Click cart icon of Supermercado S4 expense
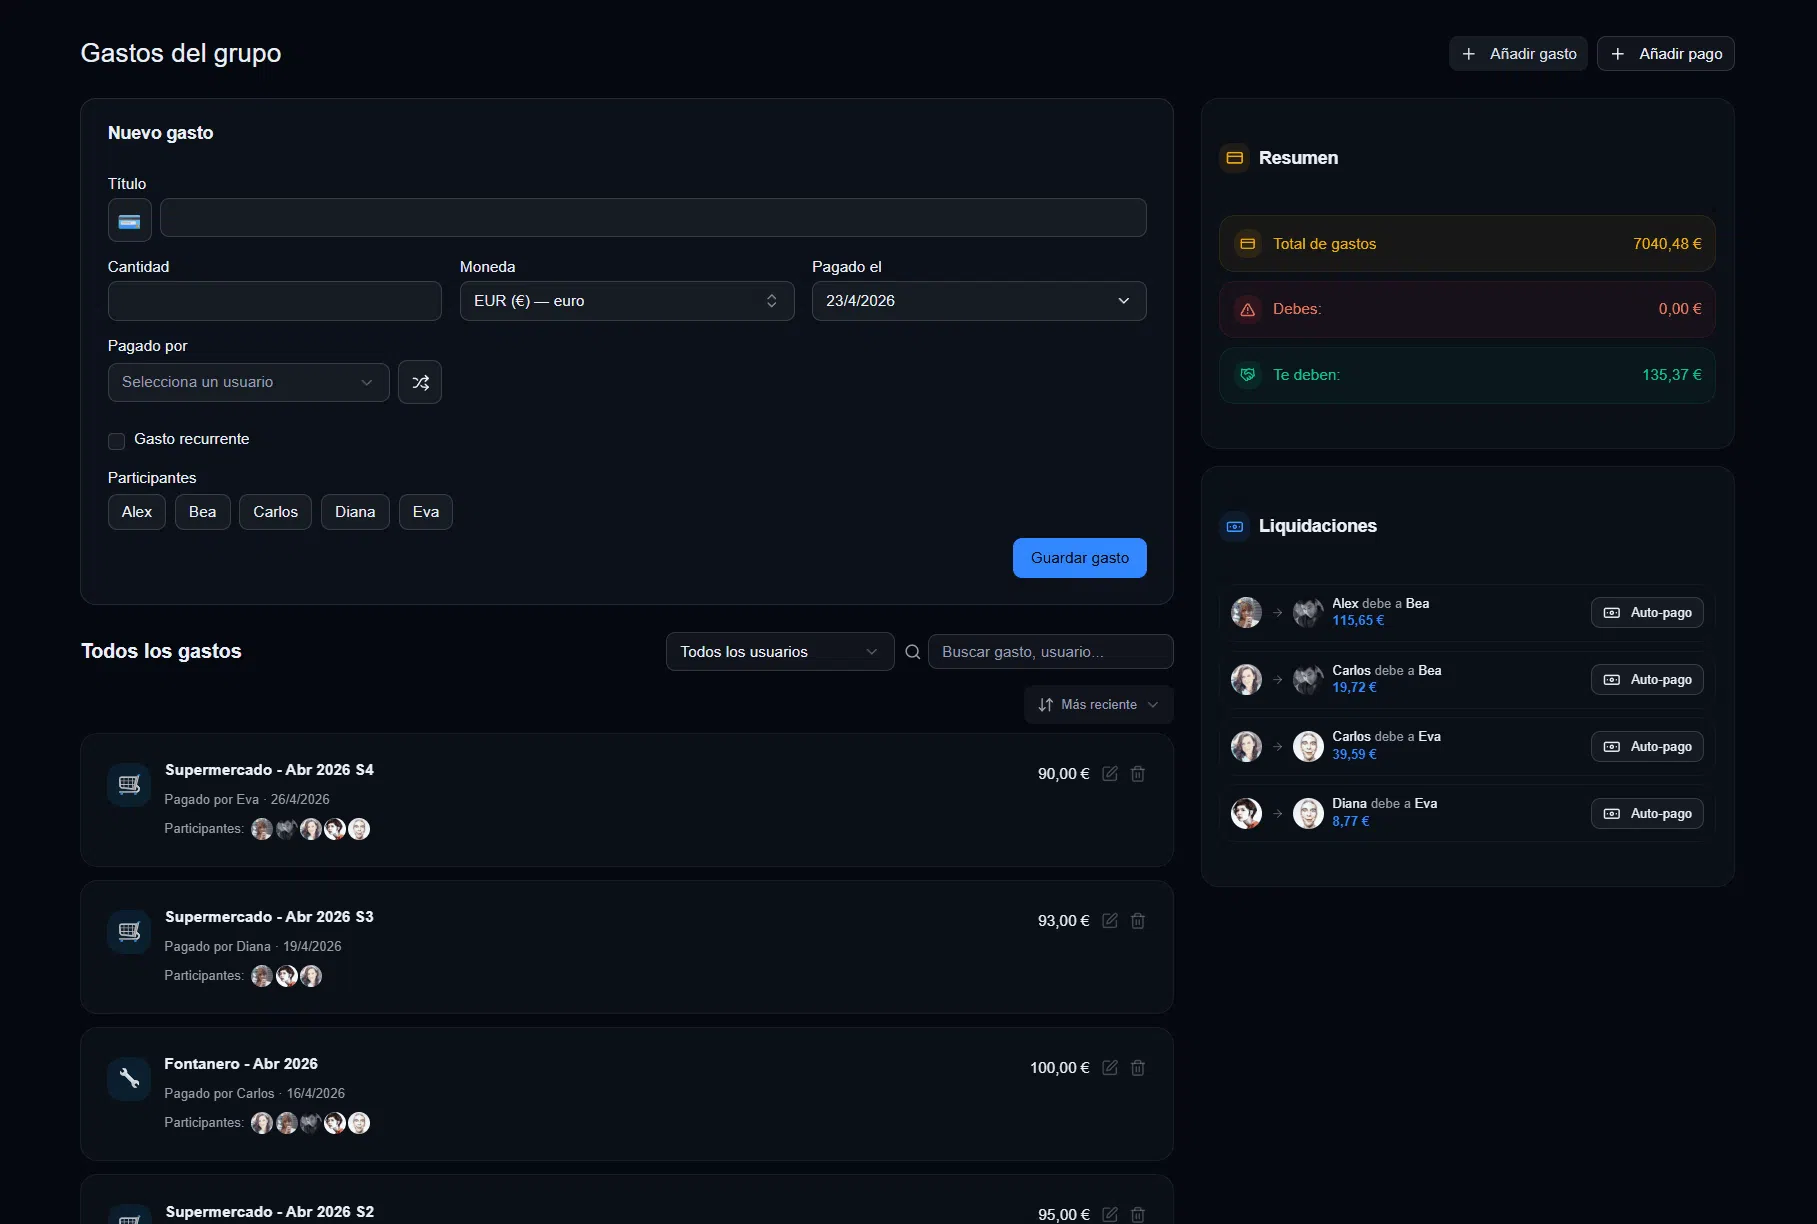The image size is (1817, 1224). coord(129,785)
